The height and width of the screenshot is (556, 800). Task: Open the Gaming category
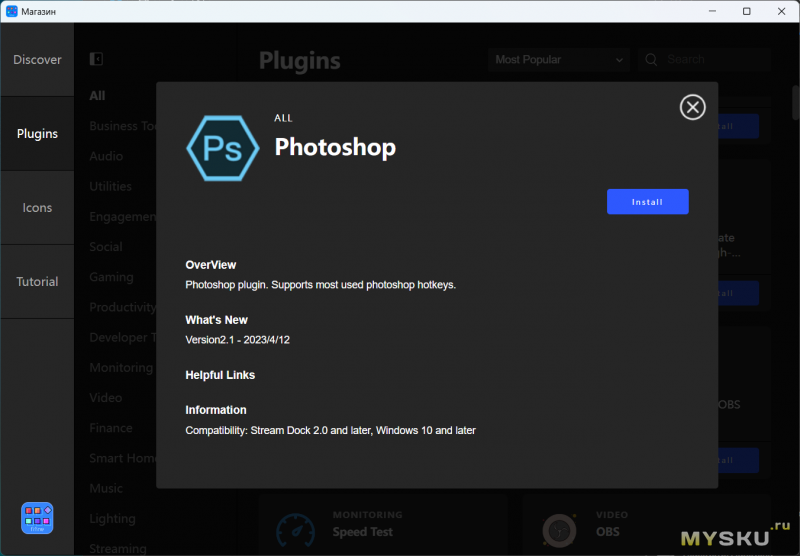click(x=111, y=277)
